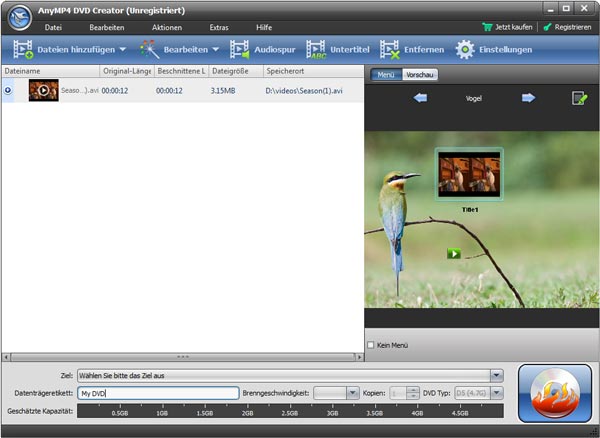The height and width of the screenshot is (438, 600).
Task: Toggle the radio button for Season(1).avi row
Action: click(x=8, y=90)
